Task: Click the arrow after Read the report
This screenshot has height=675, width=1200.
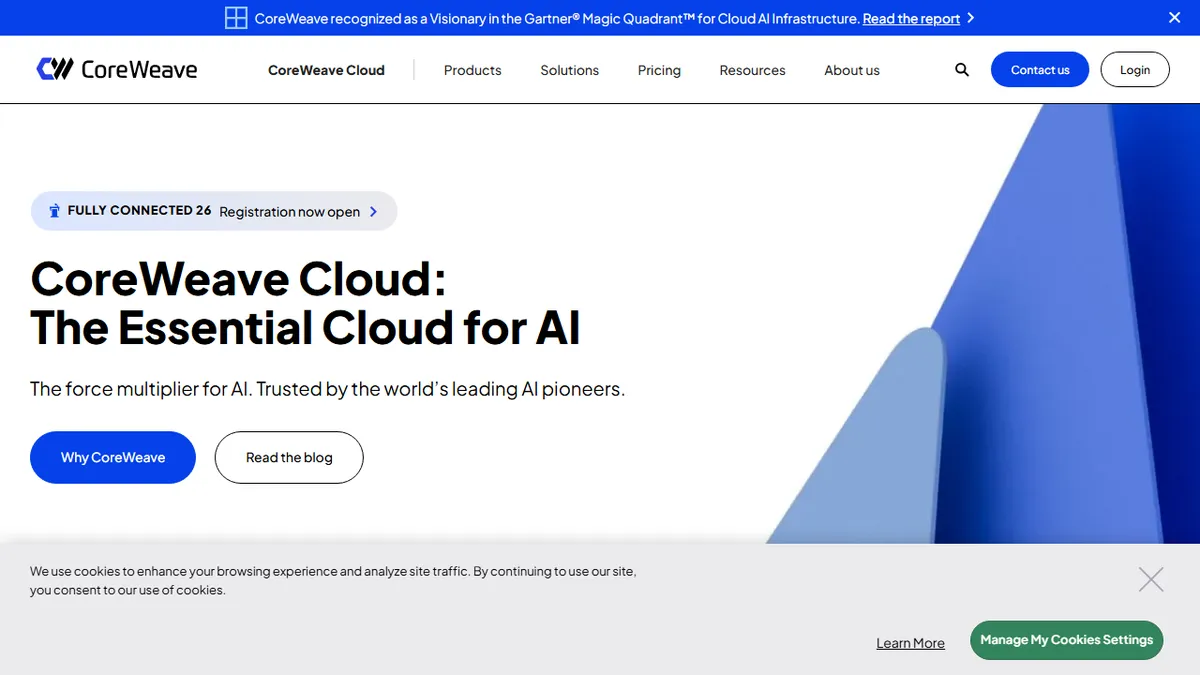Action: tap(971, 18)
